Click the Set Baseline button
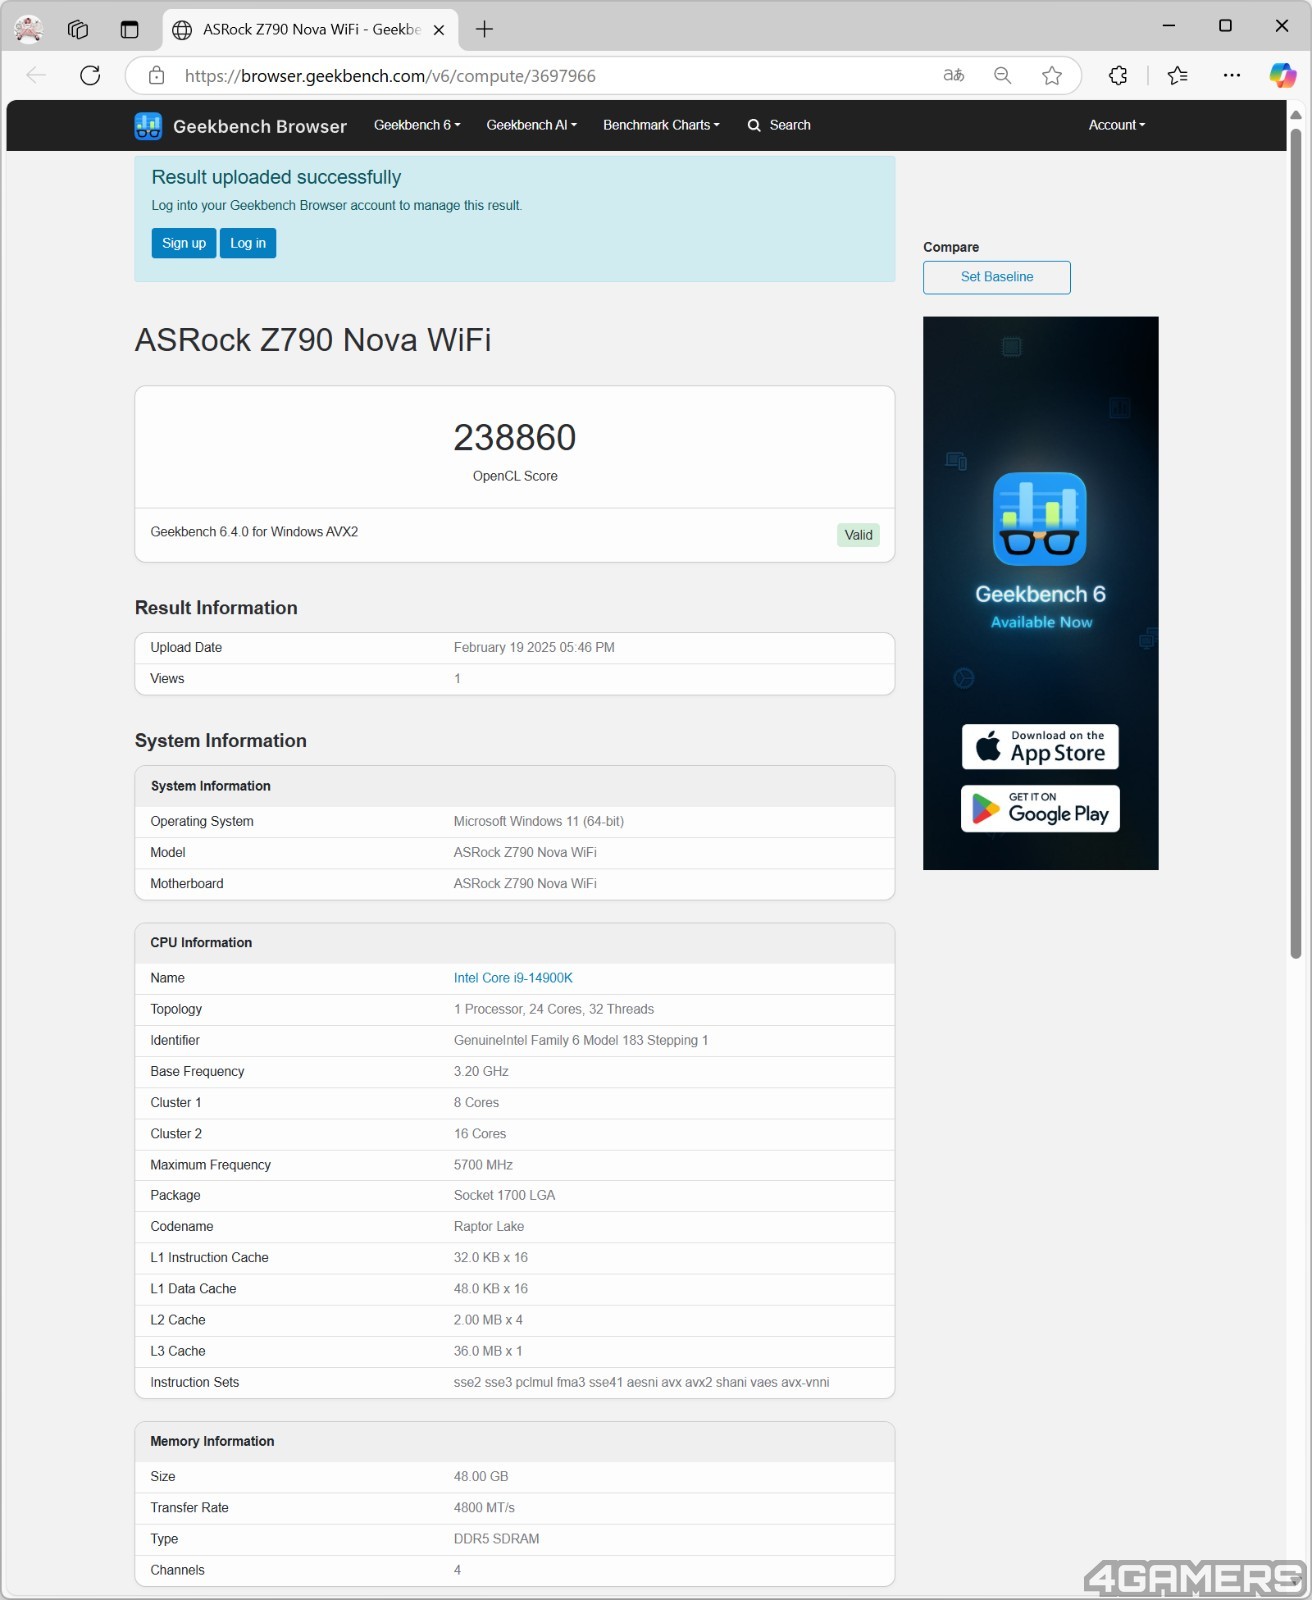1312x1600 pixels. coord(997,277)
